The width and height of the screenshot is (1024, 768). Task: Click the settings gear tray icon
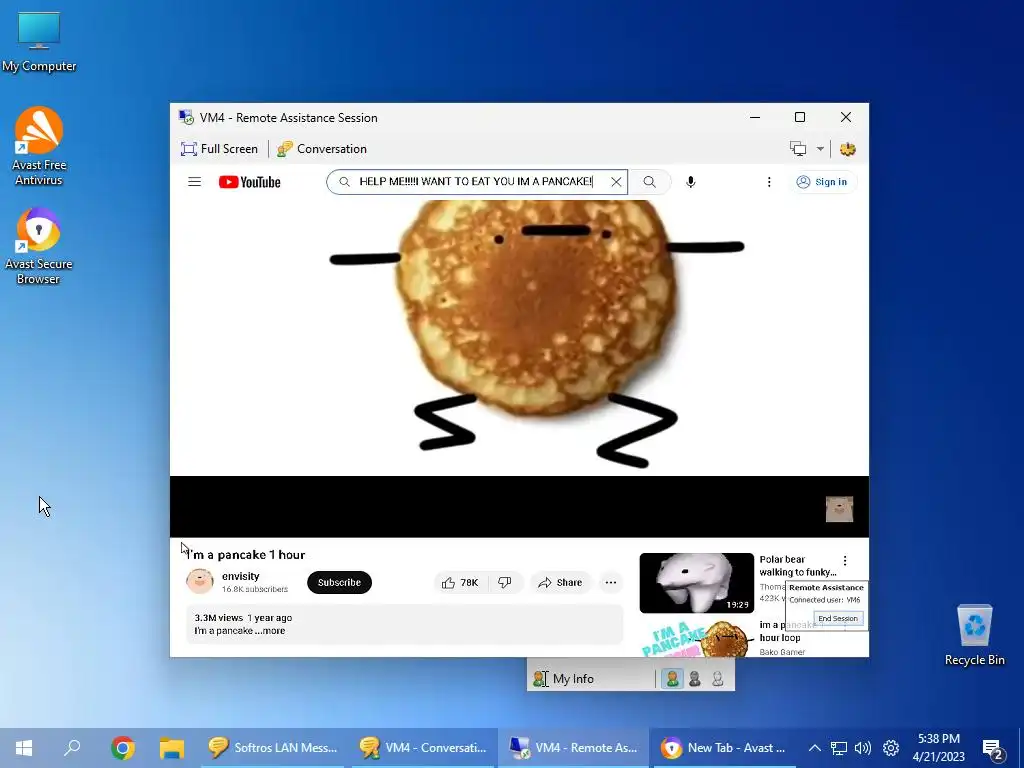coord(891,748)
